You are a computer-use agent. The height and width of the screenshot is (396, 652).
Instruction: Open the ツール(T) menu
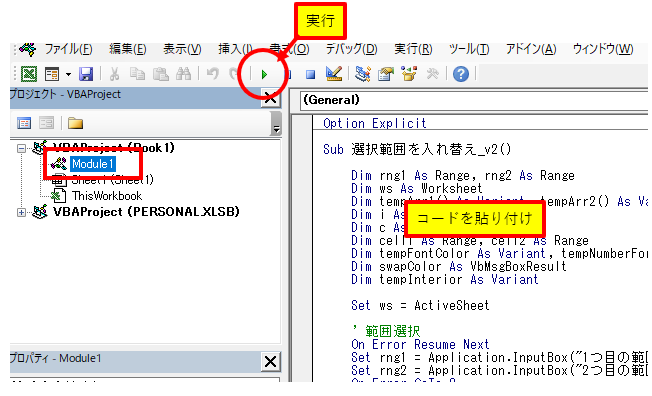click(469, 50)
